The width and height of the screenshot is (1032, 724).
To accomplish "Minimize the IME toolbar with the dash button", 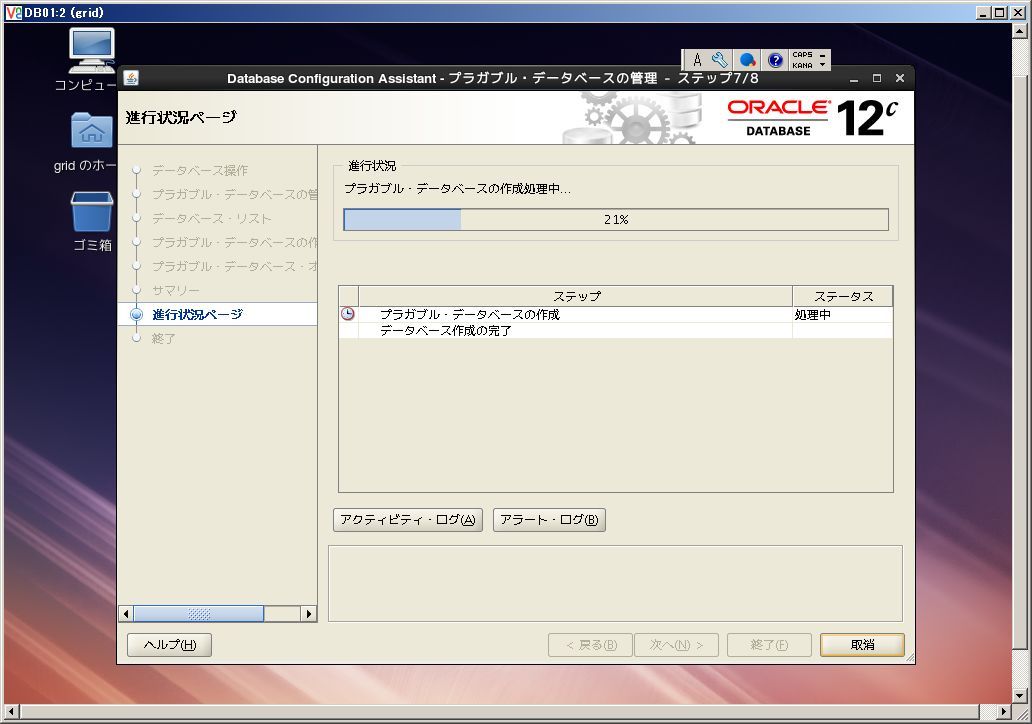I will pyautogui.click(x=823, y=55).
